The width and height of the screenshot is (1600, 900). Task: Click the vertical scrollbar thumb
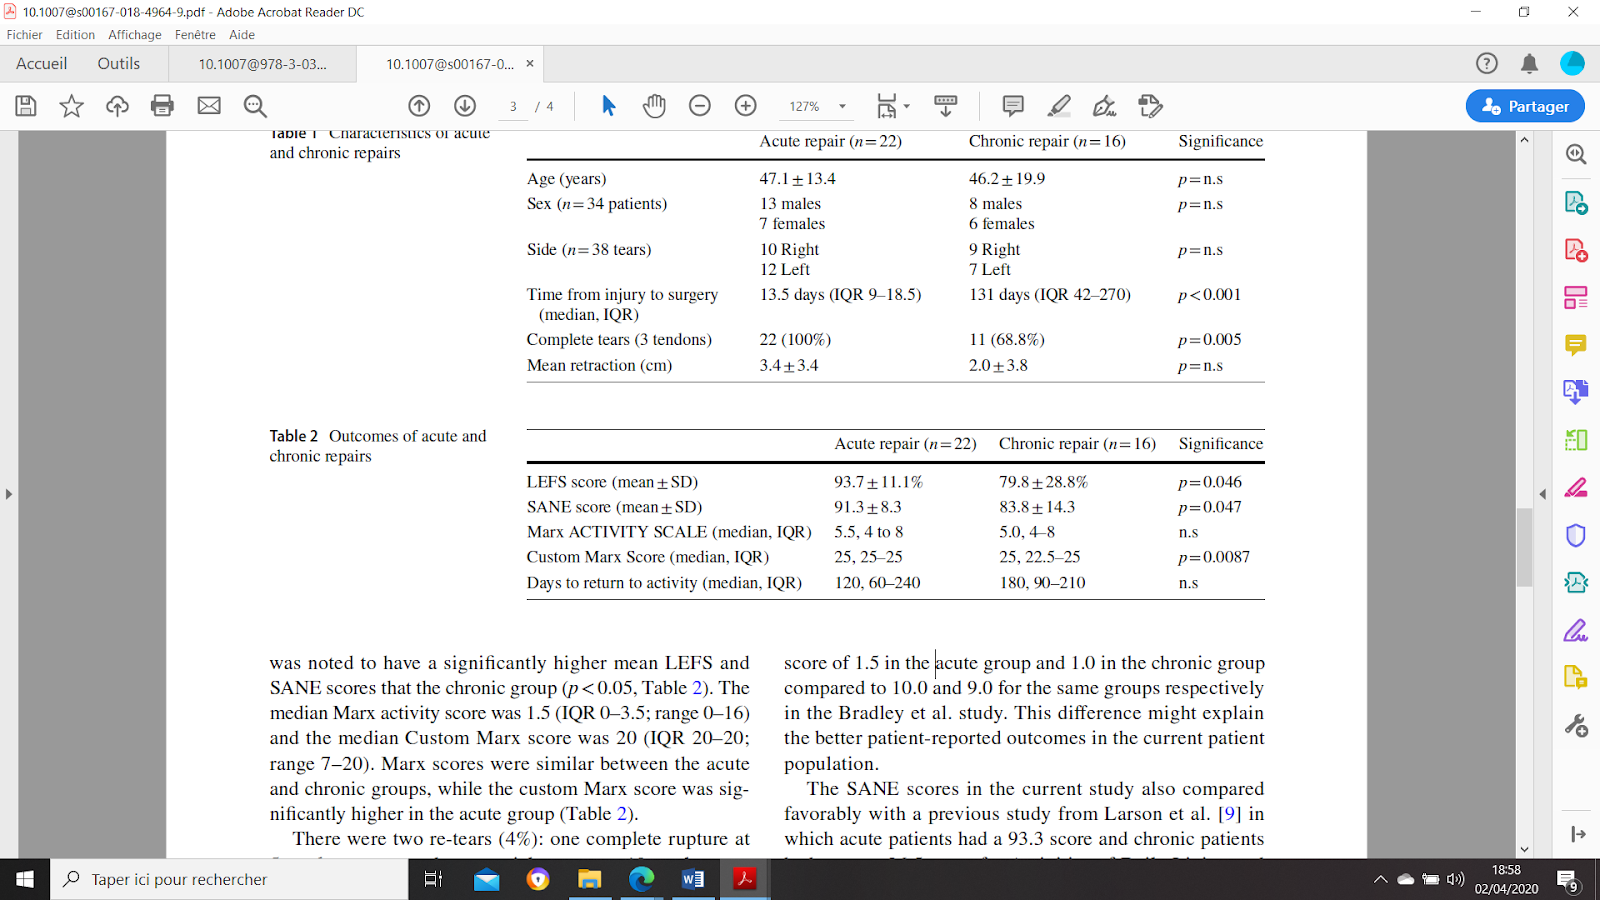click(x=1524, y=547)
